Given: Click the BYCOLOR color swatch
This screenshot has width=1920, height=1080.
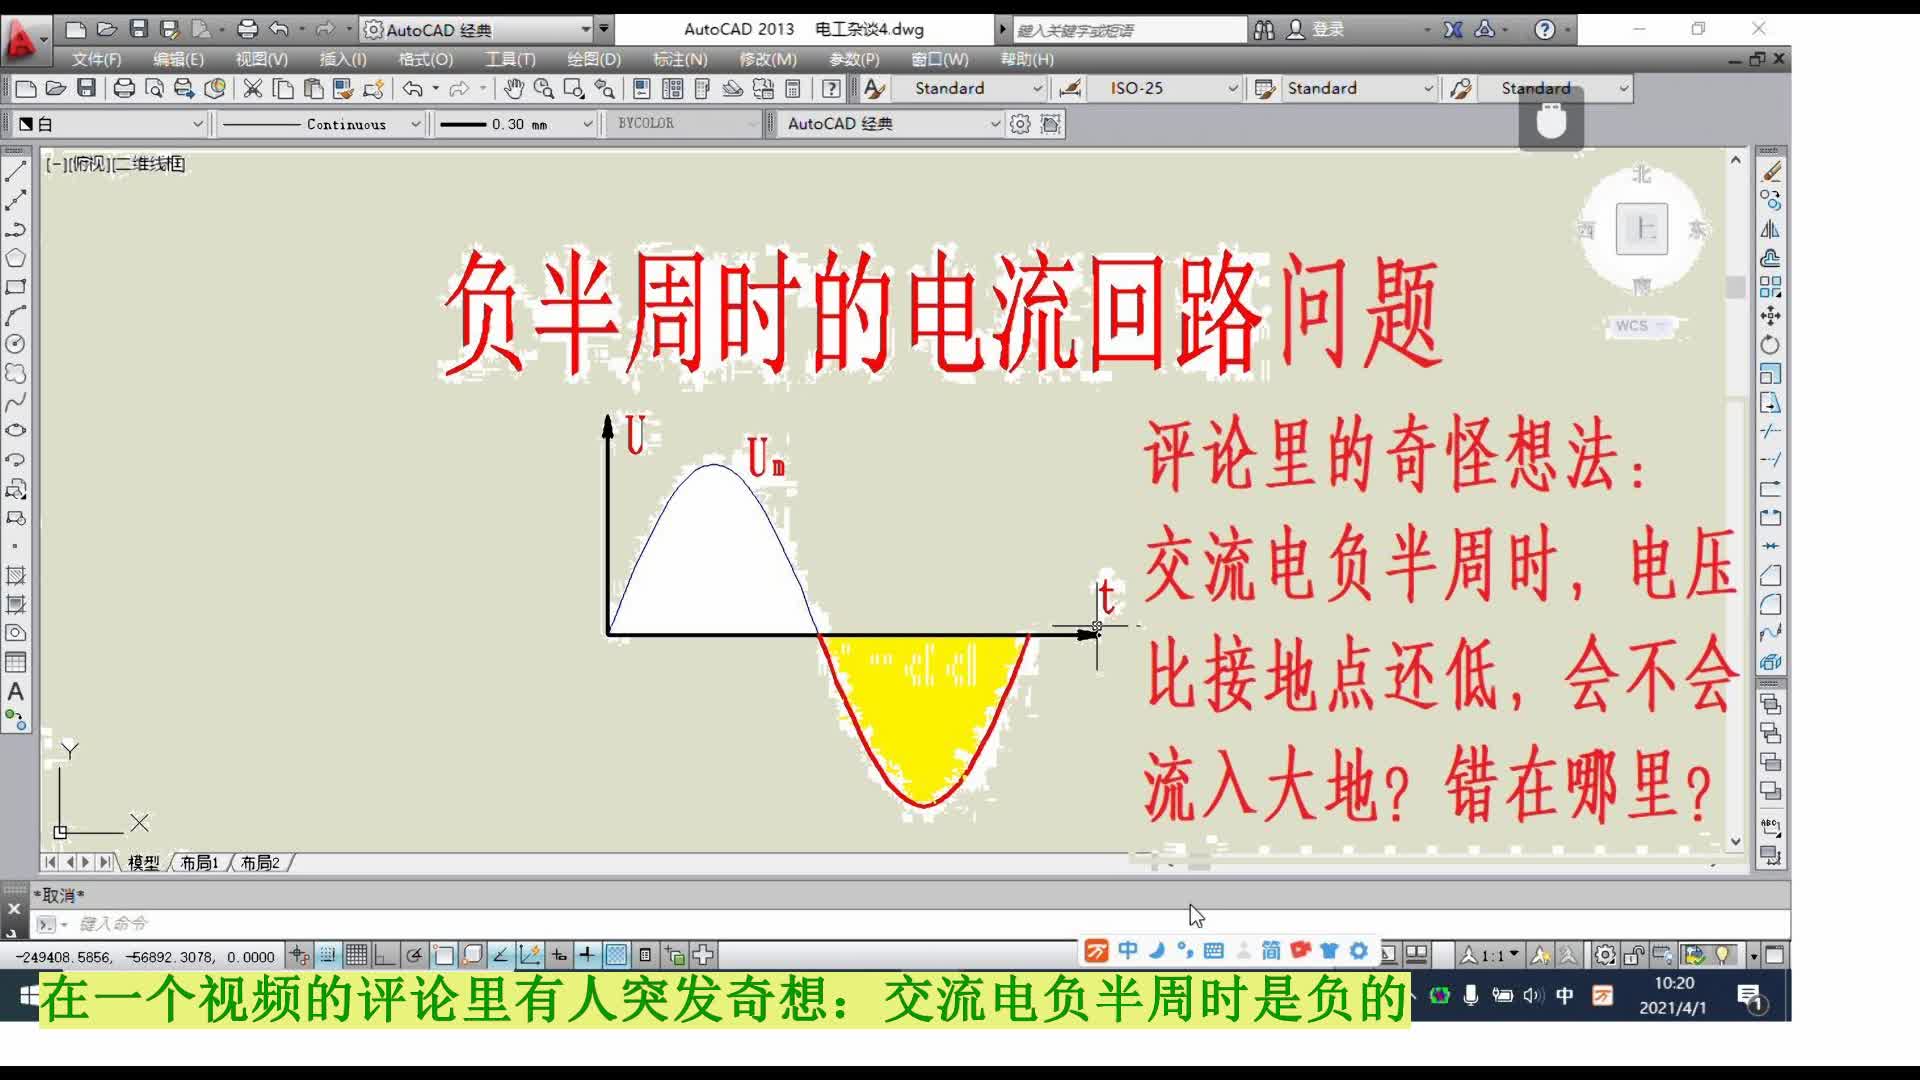Looking at the screenshot, I should coord(673,123).
